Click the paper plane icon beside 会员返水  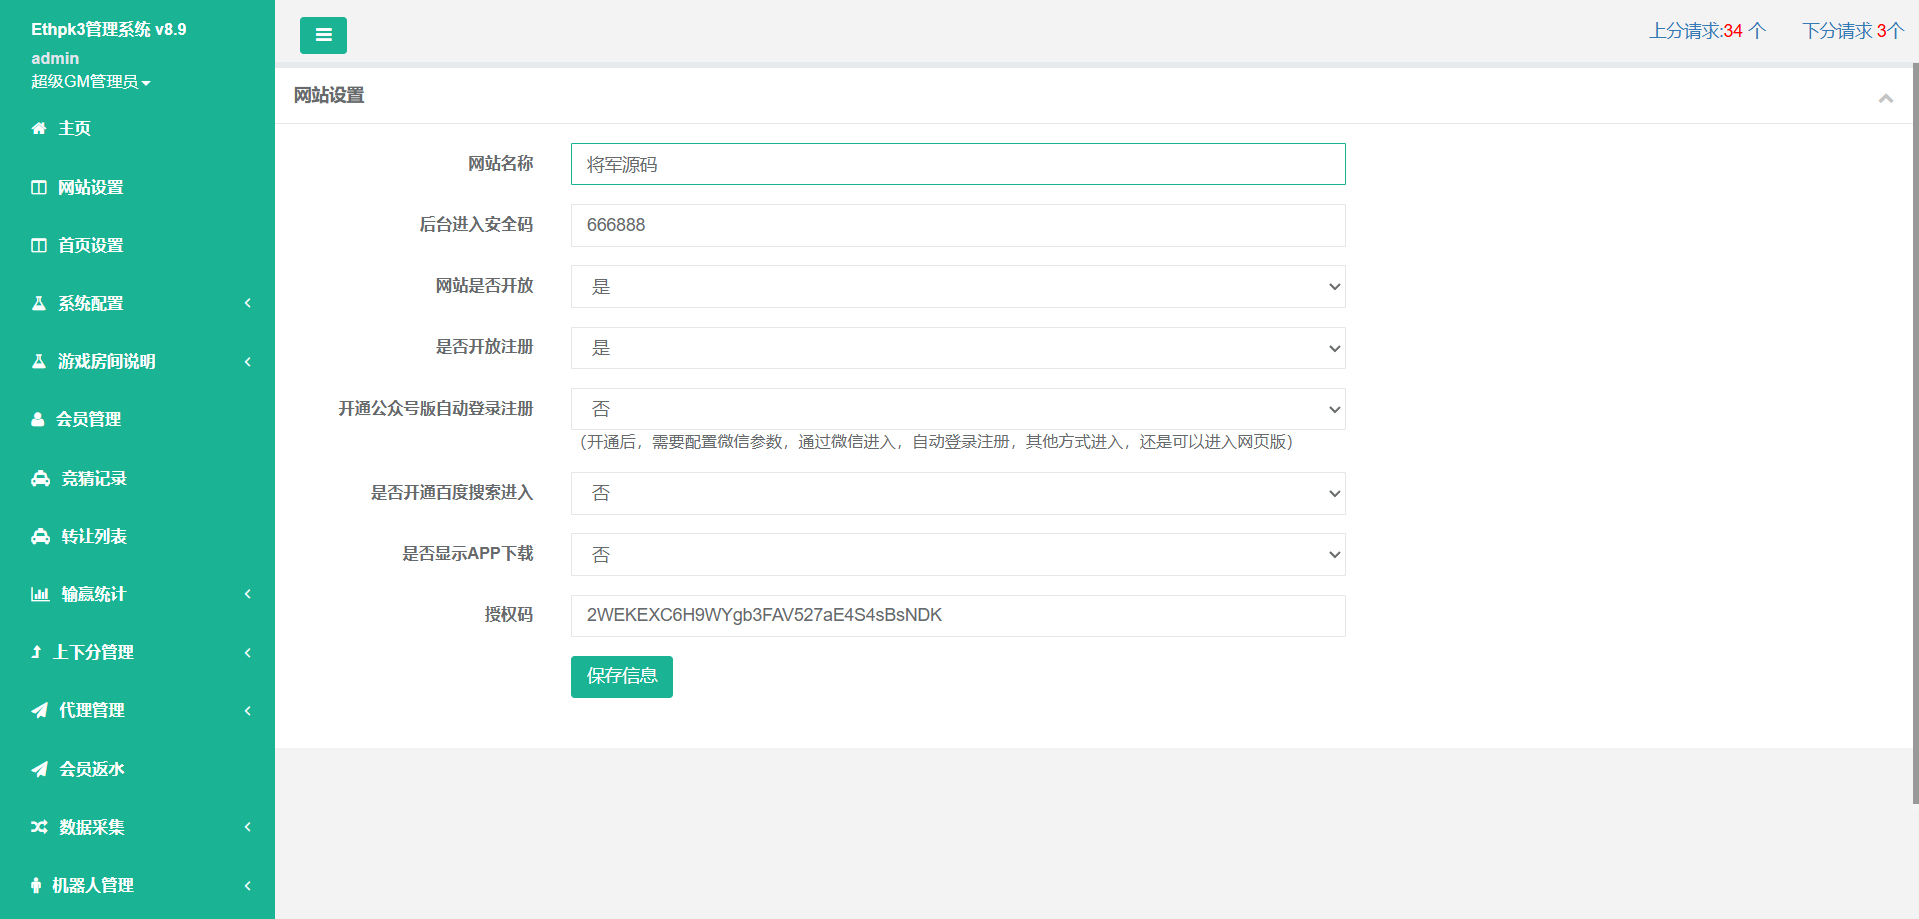point(40,769)
